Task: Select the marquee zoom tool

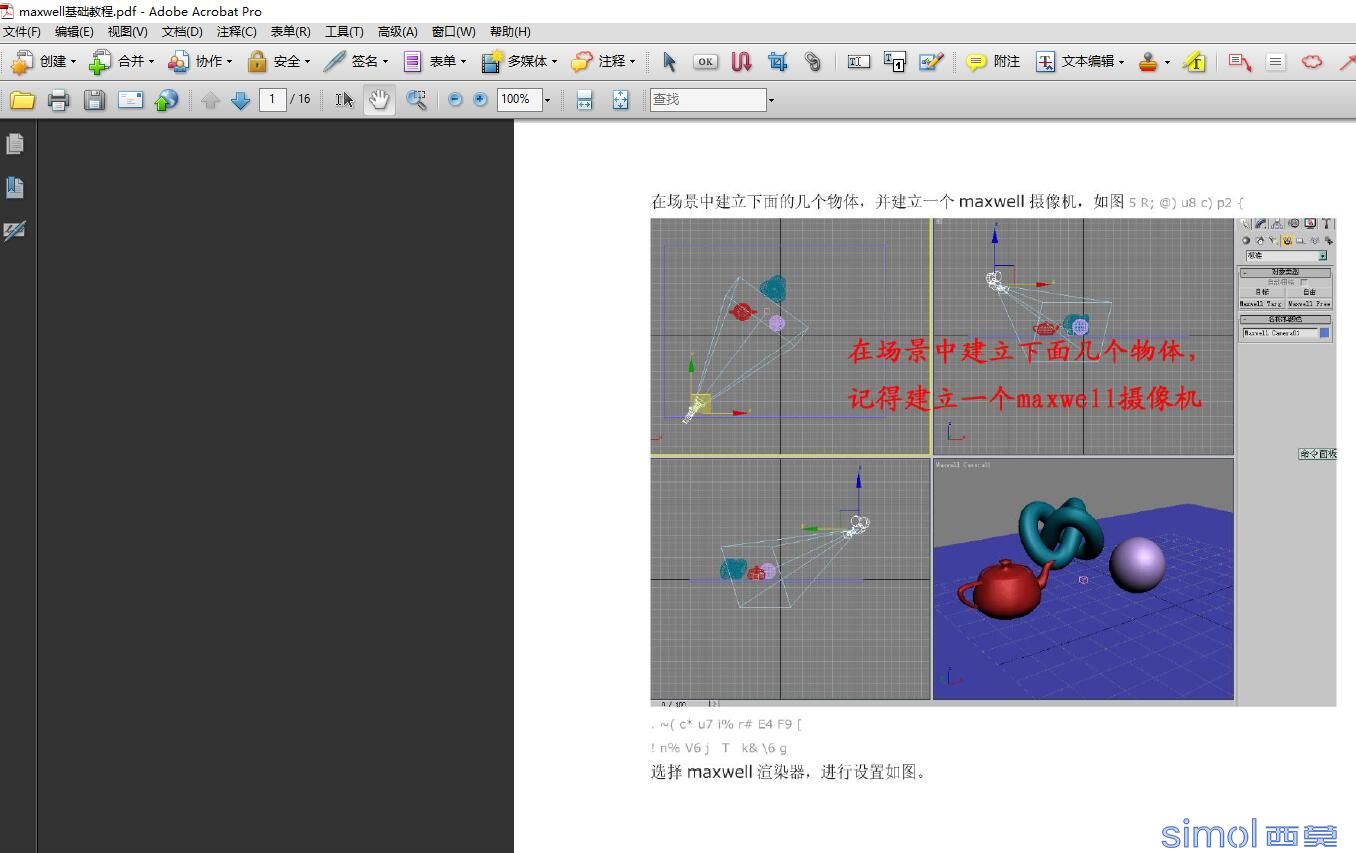Action: pyautogui.click(x=416, y=100)
